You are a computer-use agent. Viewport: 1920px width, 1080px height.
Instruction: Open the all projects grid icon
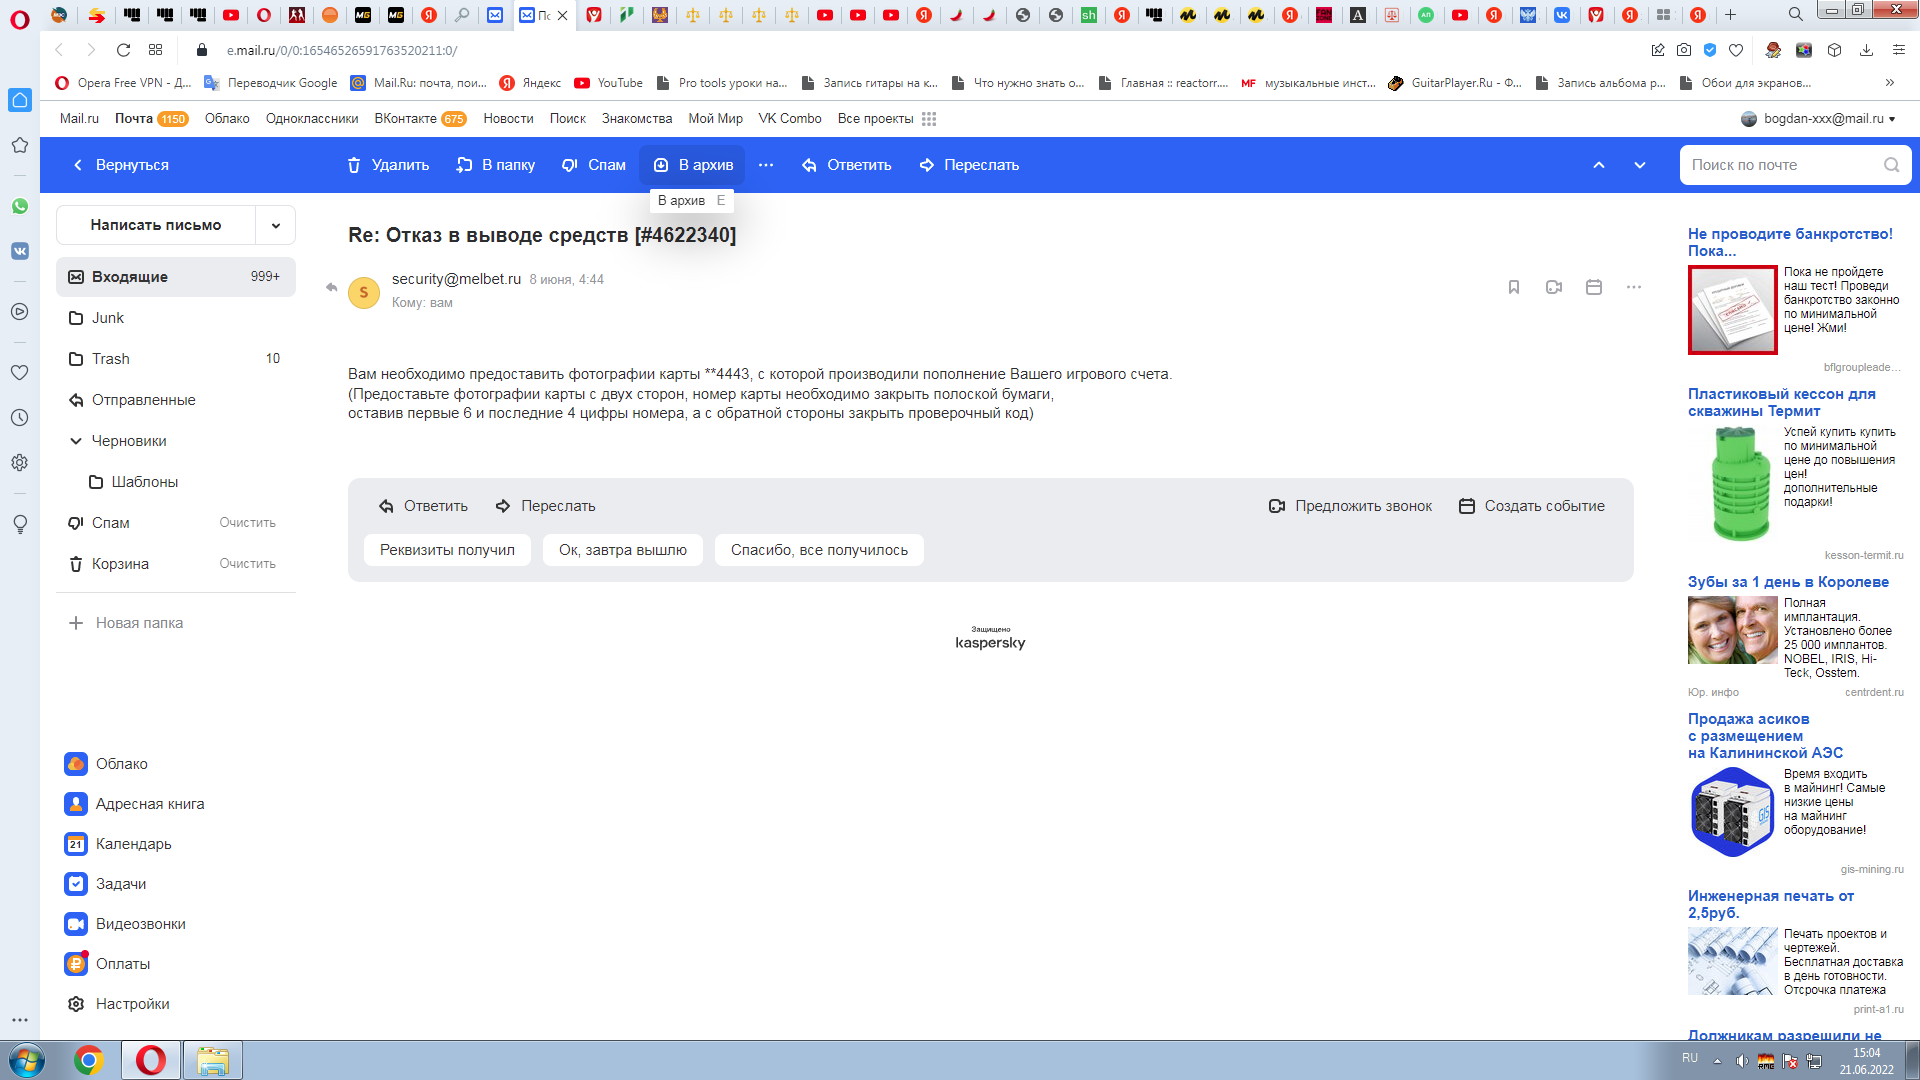(929, 119)
